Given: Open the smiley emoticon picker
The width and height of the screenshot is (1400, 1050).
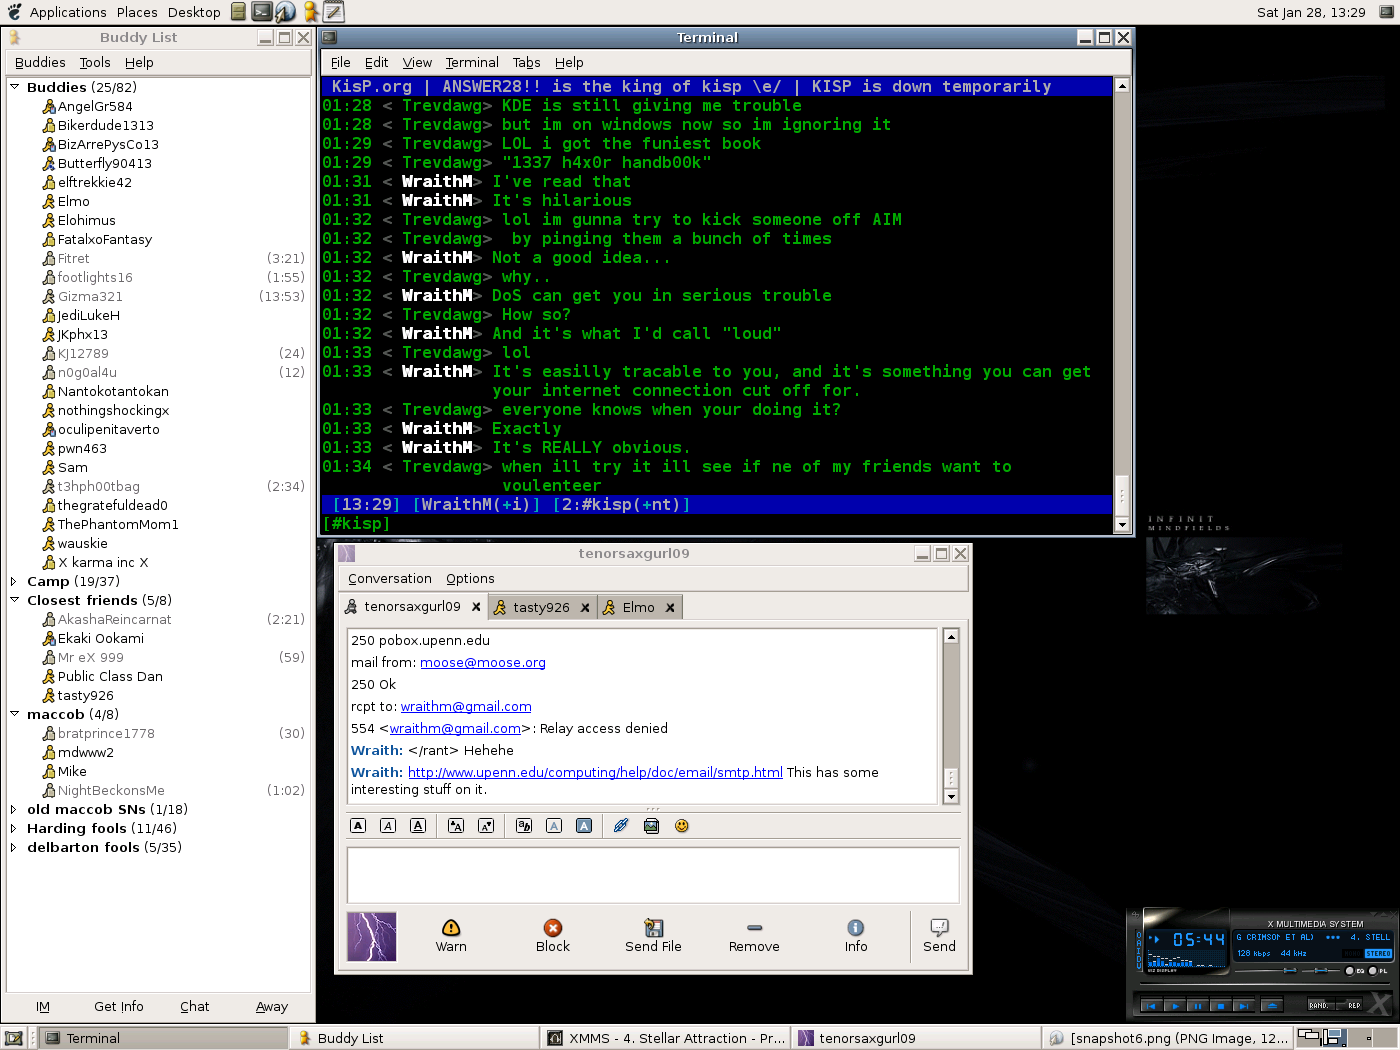Looking at the screenshot, I should (x=682, y=826).
